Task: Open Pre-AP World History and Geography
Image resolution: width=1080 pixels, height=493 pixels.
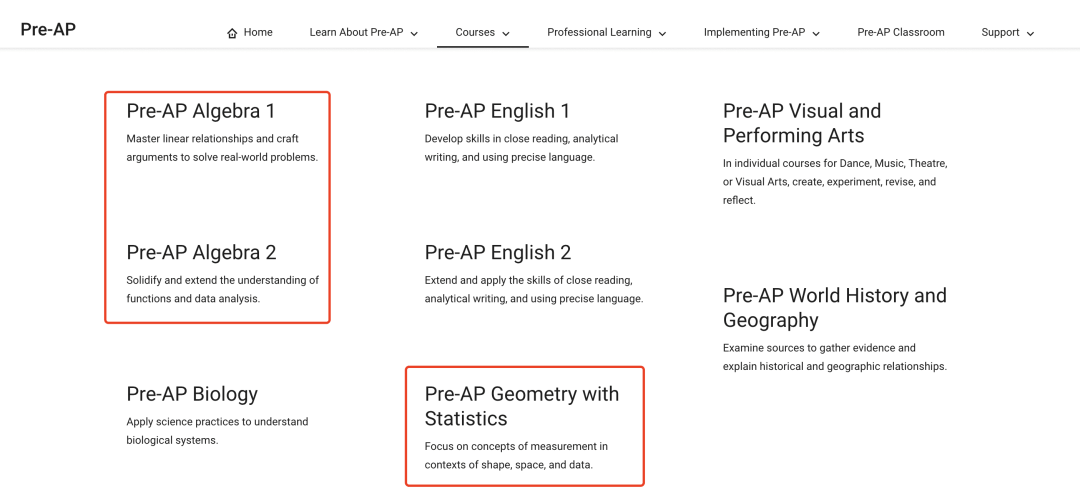Action: click(835, 308)
